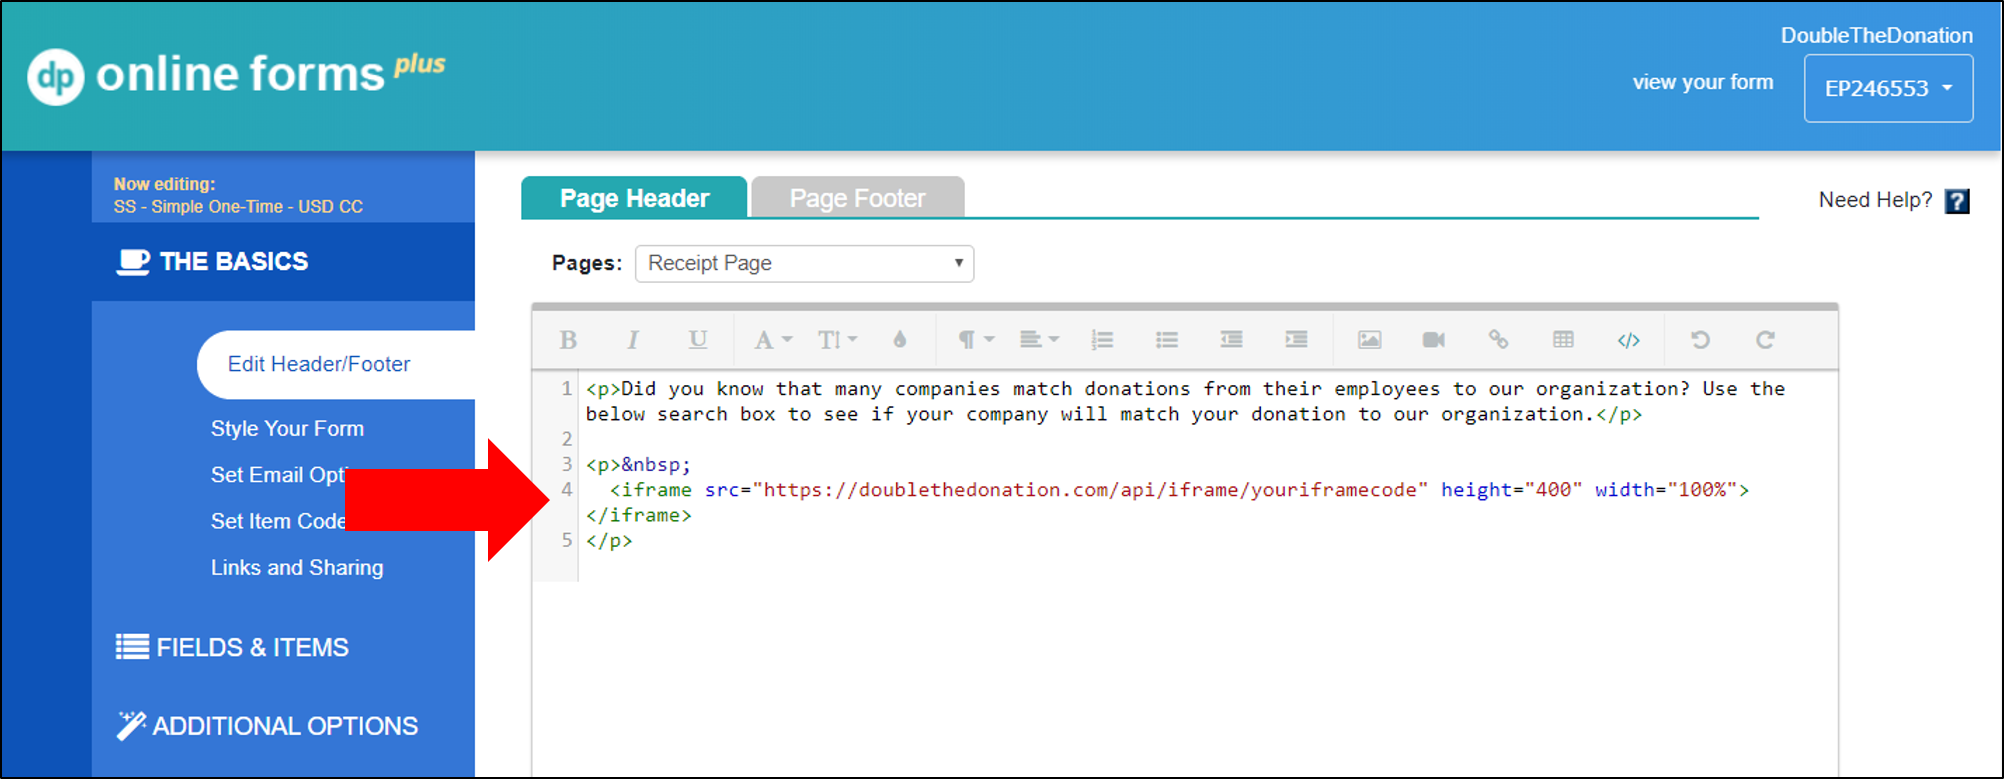This screenshot has height=779, width=2004.
Task: Open the text alignment dropdown
Action: (1038, 340)
